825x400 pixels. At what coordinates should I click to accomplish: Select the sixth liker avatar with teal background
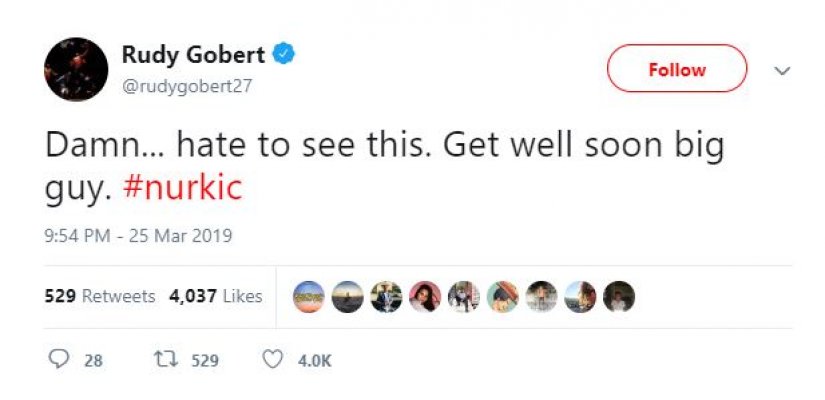click(x=503, y=296)
